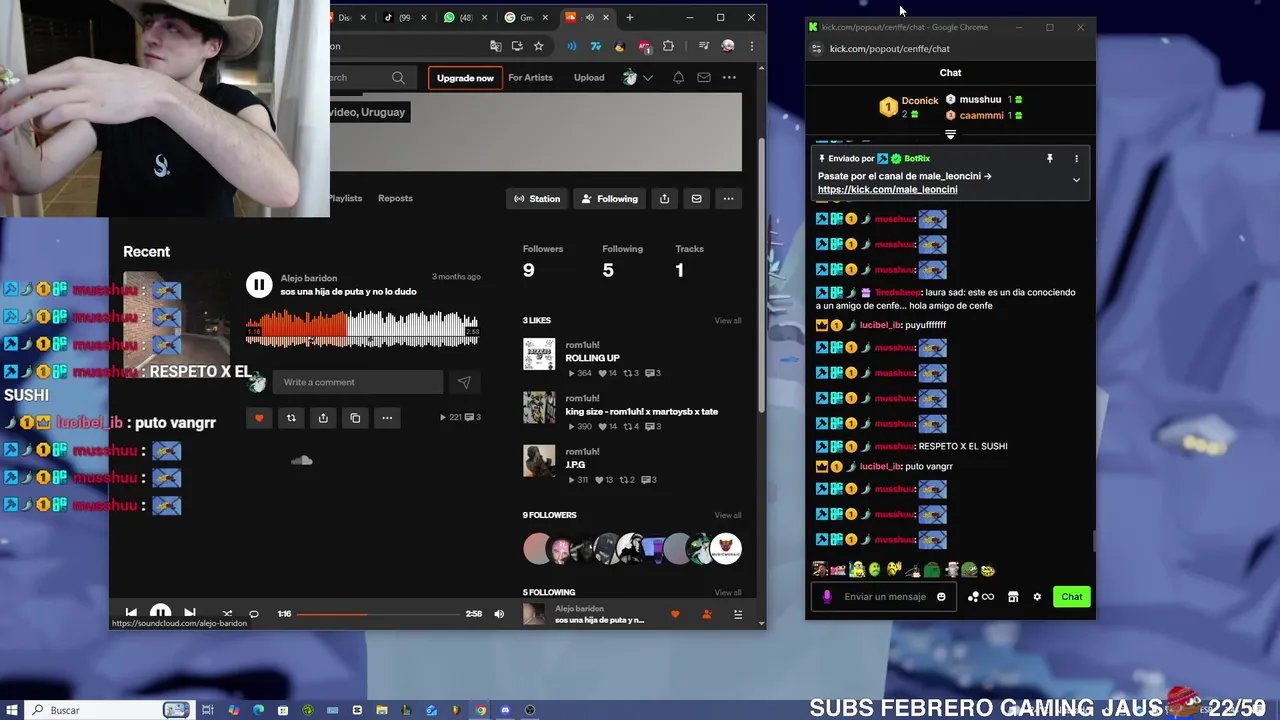Screen dimensions: 1280x720
Task: Seek along the bottom player progress bar
Action: point(378,614)
